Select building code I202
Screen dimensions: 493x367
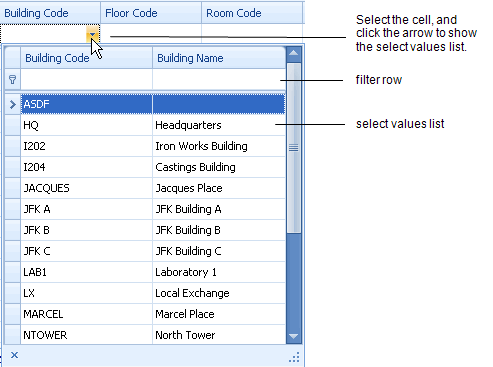[x=86, y=146]
